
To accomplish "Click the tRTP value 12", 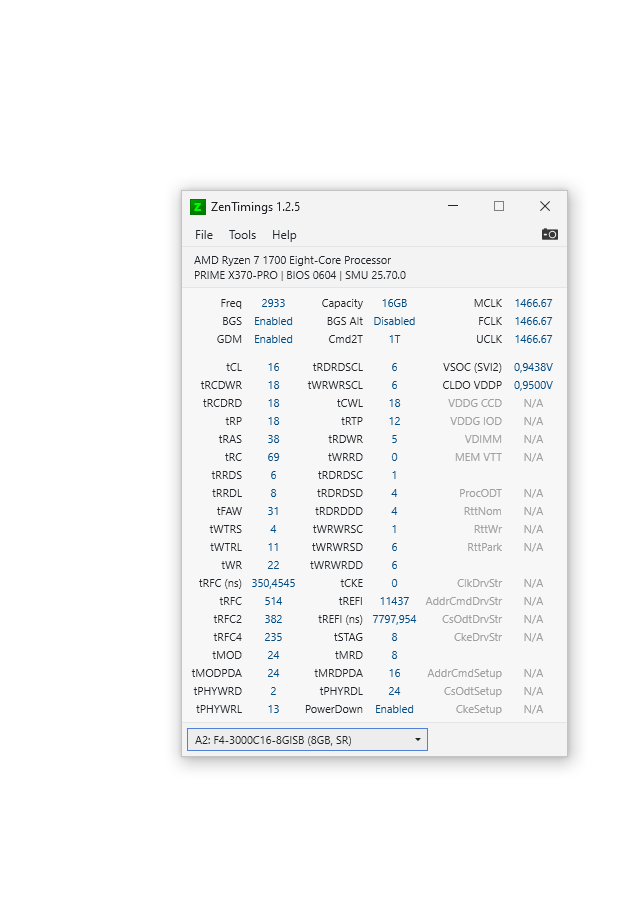I will tap(394, 421).
